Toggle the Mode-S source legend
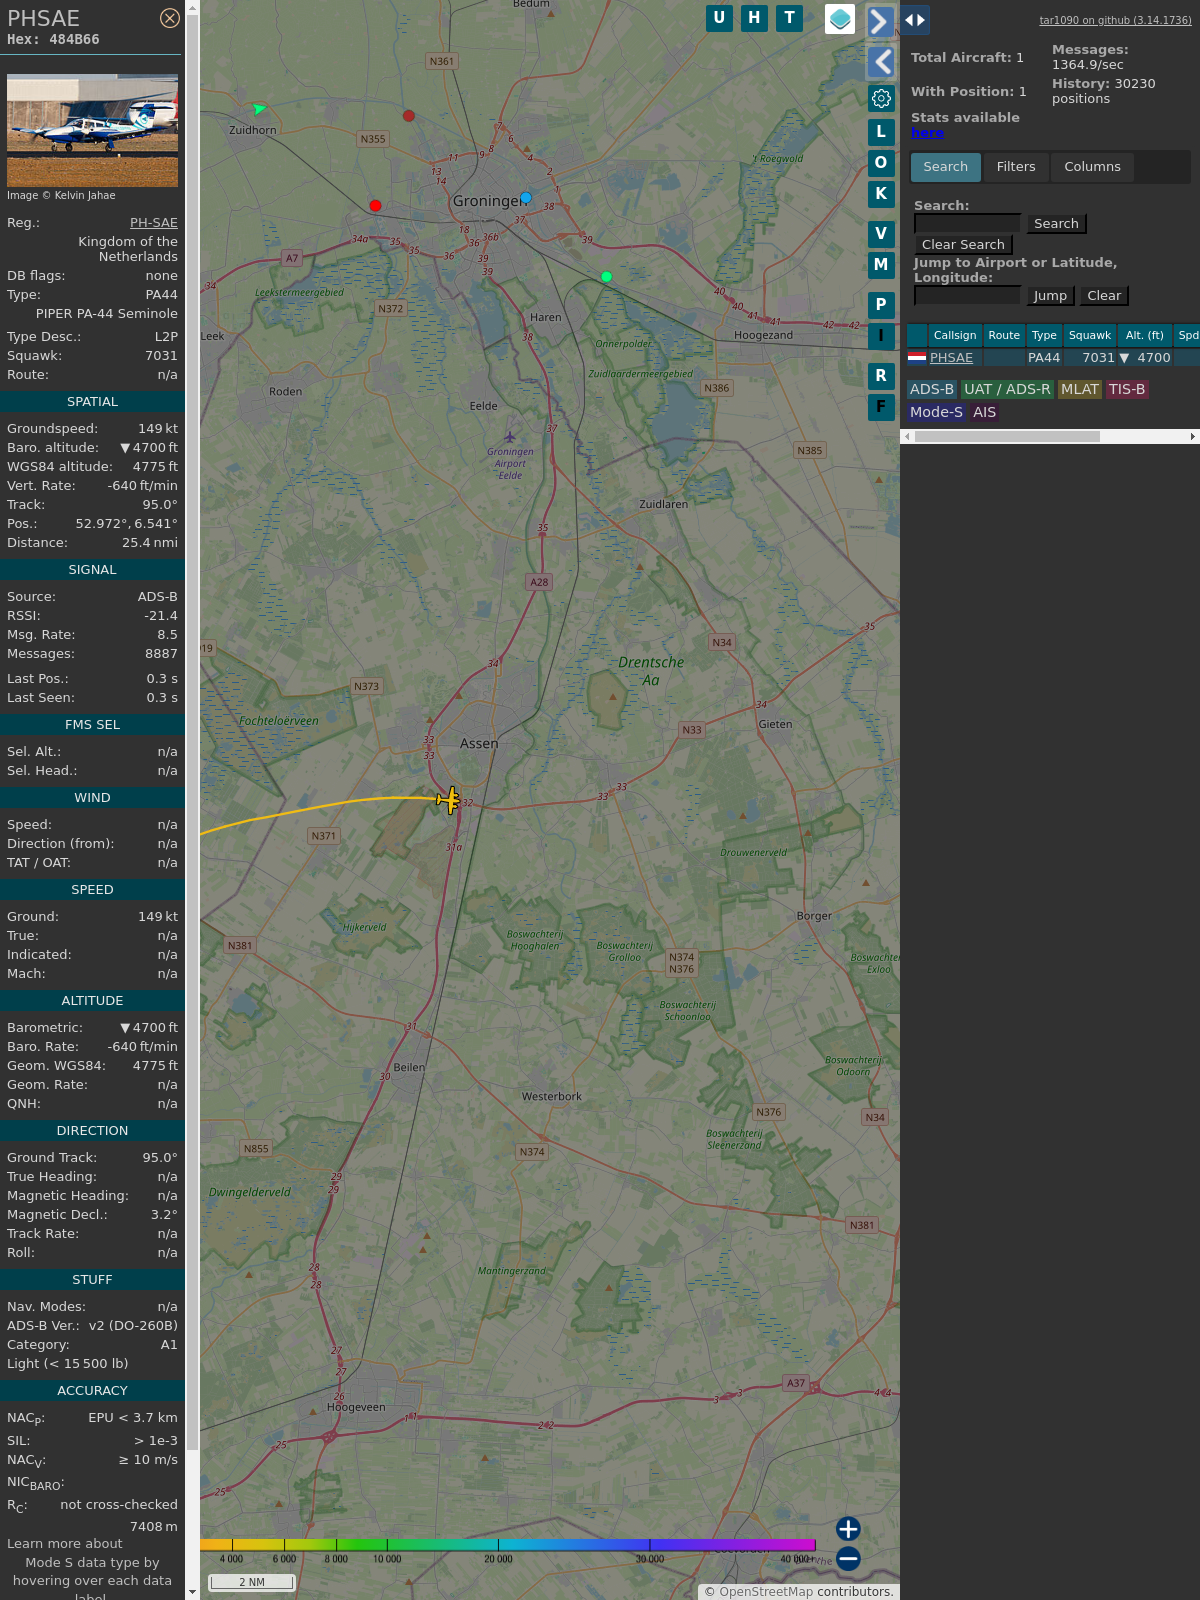 point(936,412)
